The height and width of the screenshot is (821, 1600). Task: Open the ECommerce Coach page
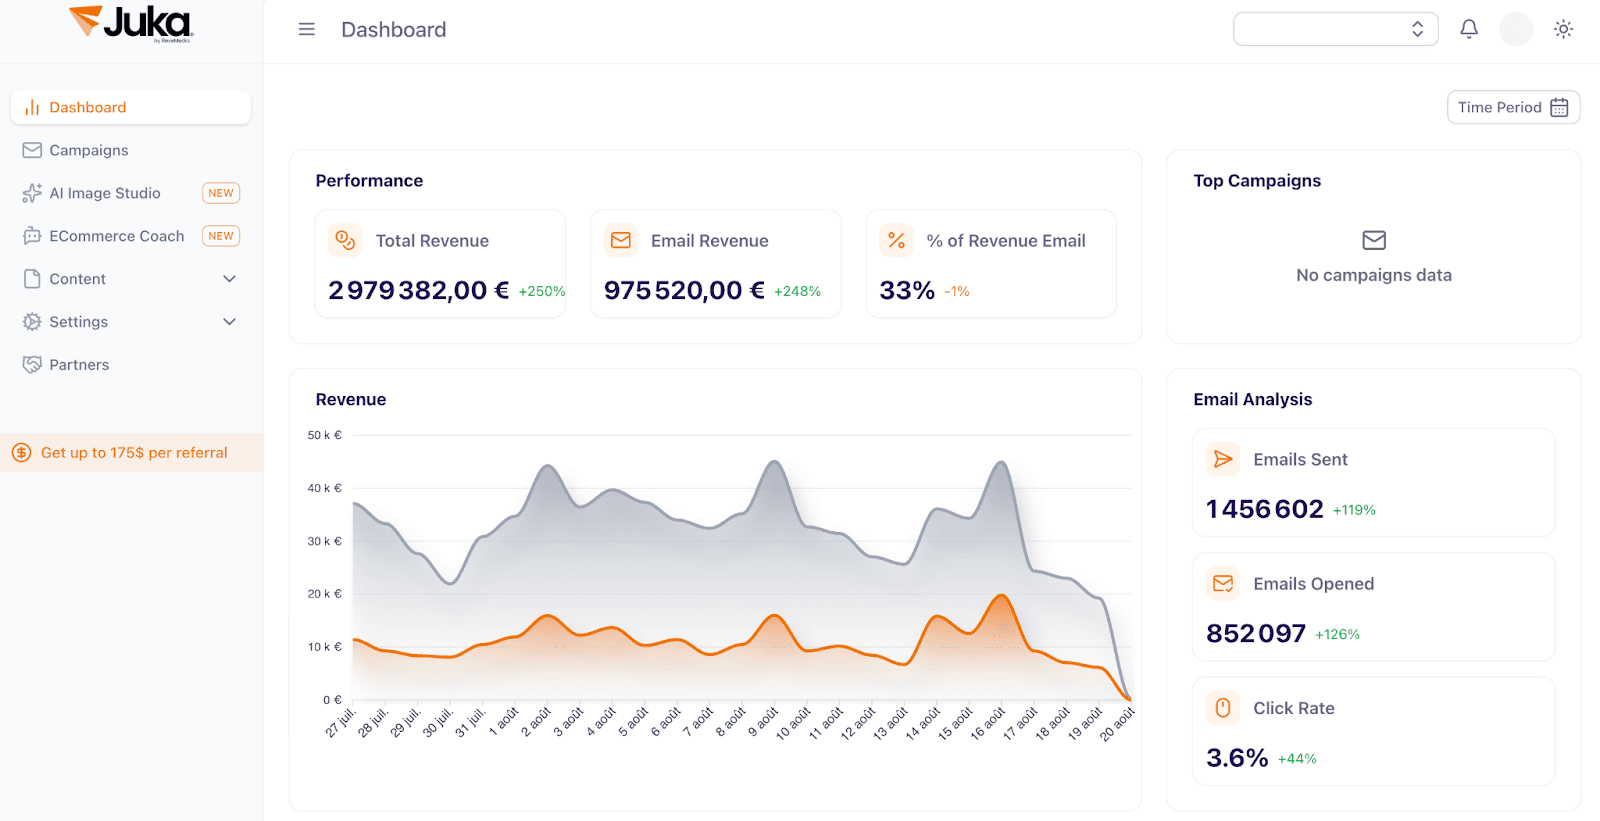click(117, 236)
